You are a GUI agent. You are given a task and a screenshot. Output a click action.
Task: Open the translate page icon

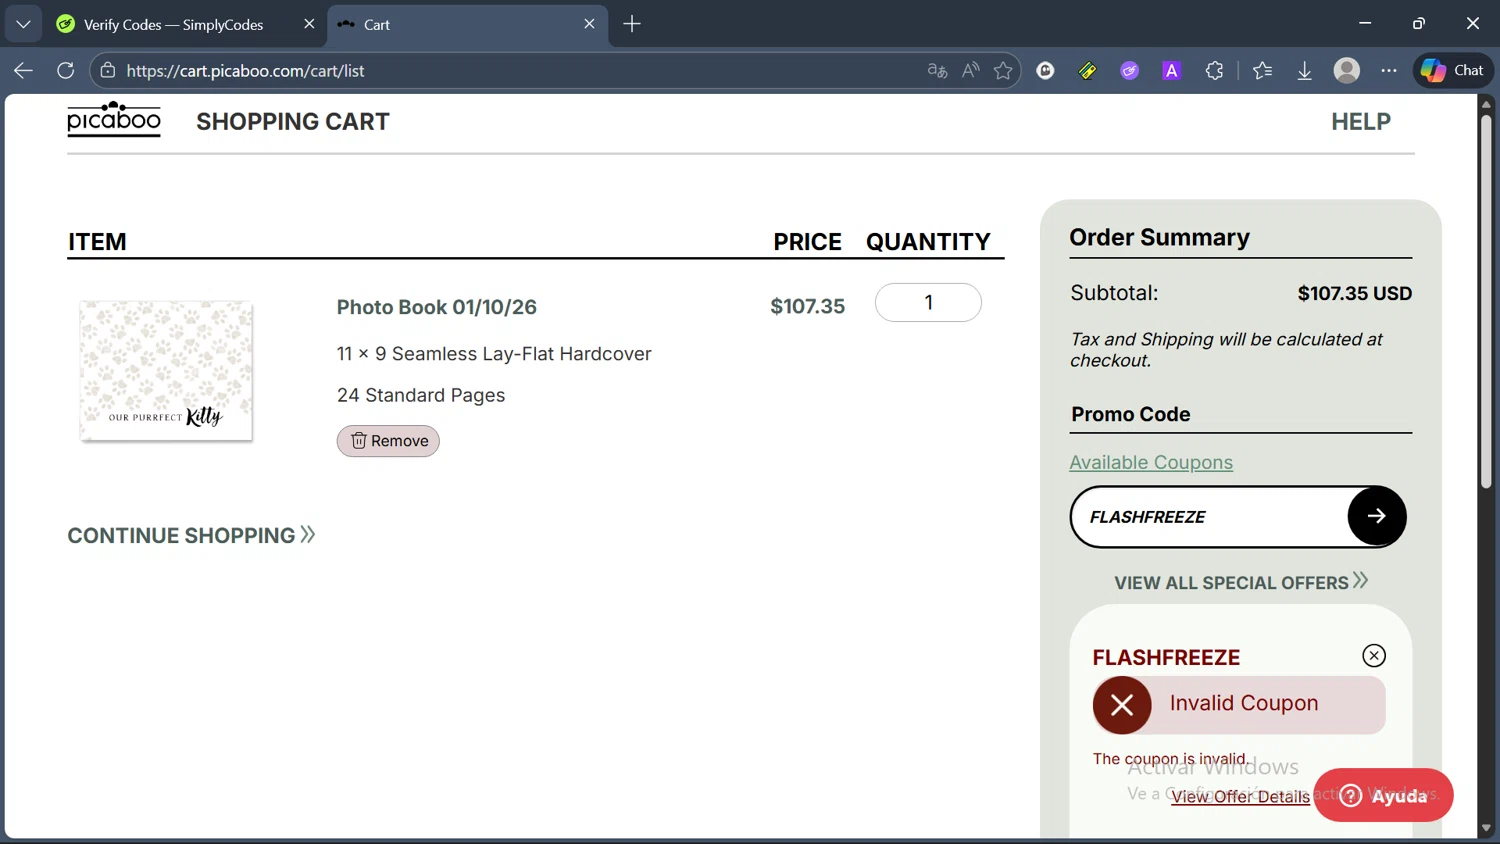pos(937,70)
